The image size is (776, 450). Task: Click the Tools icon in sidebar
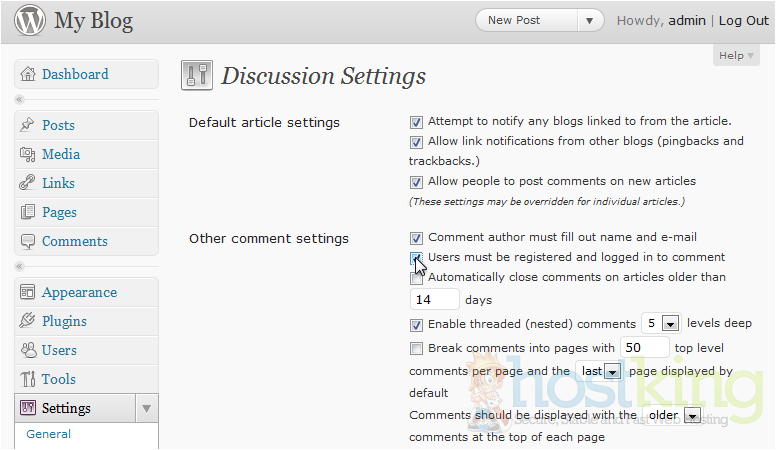pos(28,379)
